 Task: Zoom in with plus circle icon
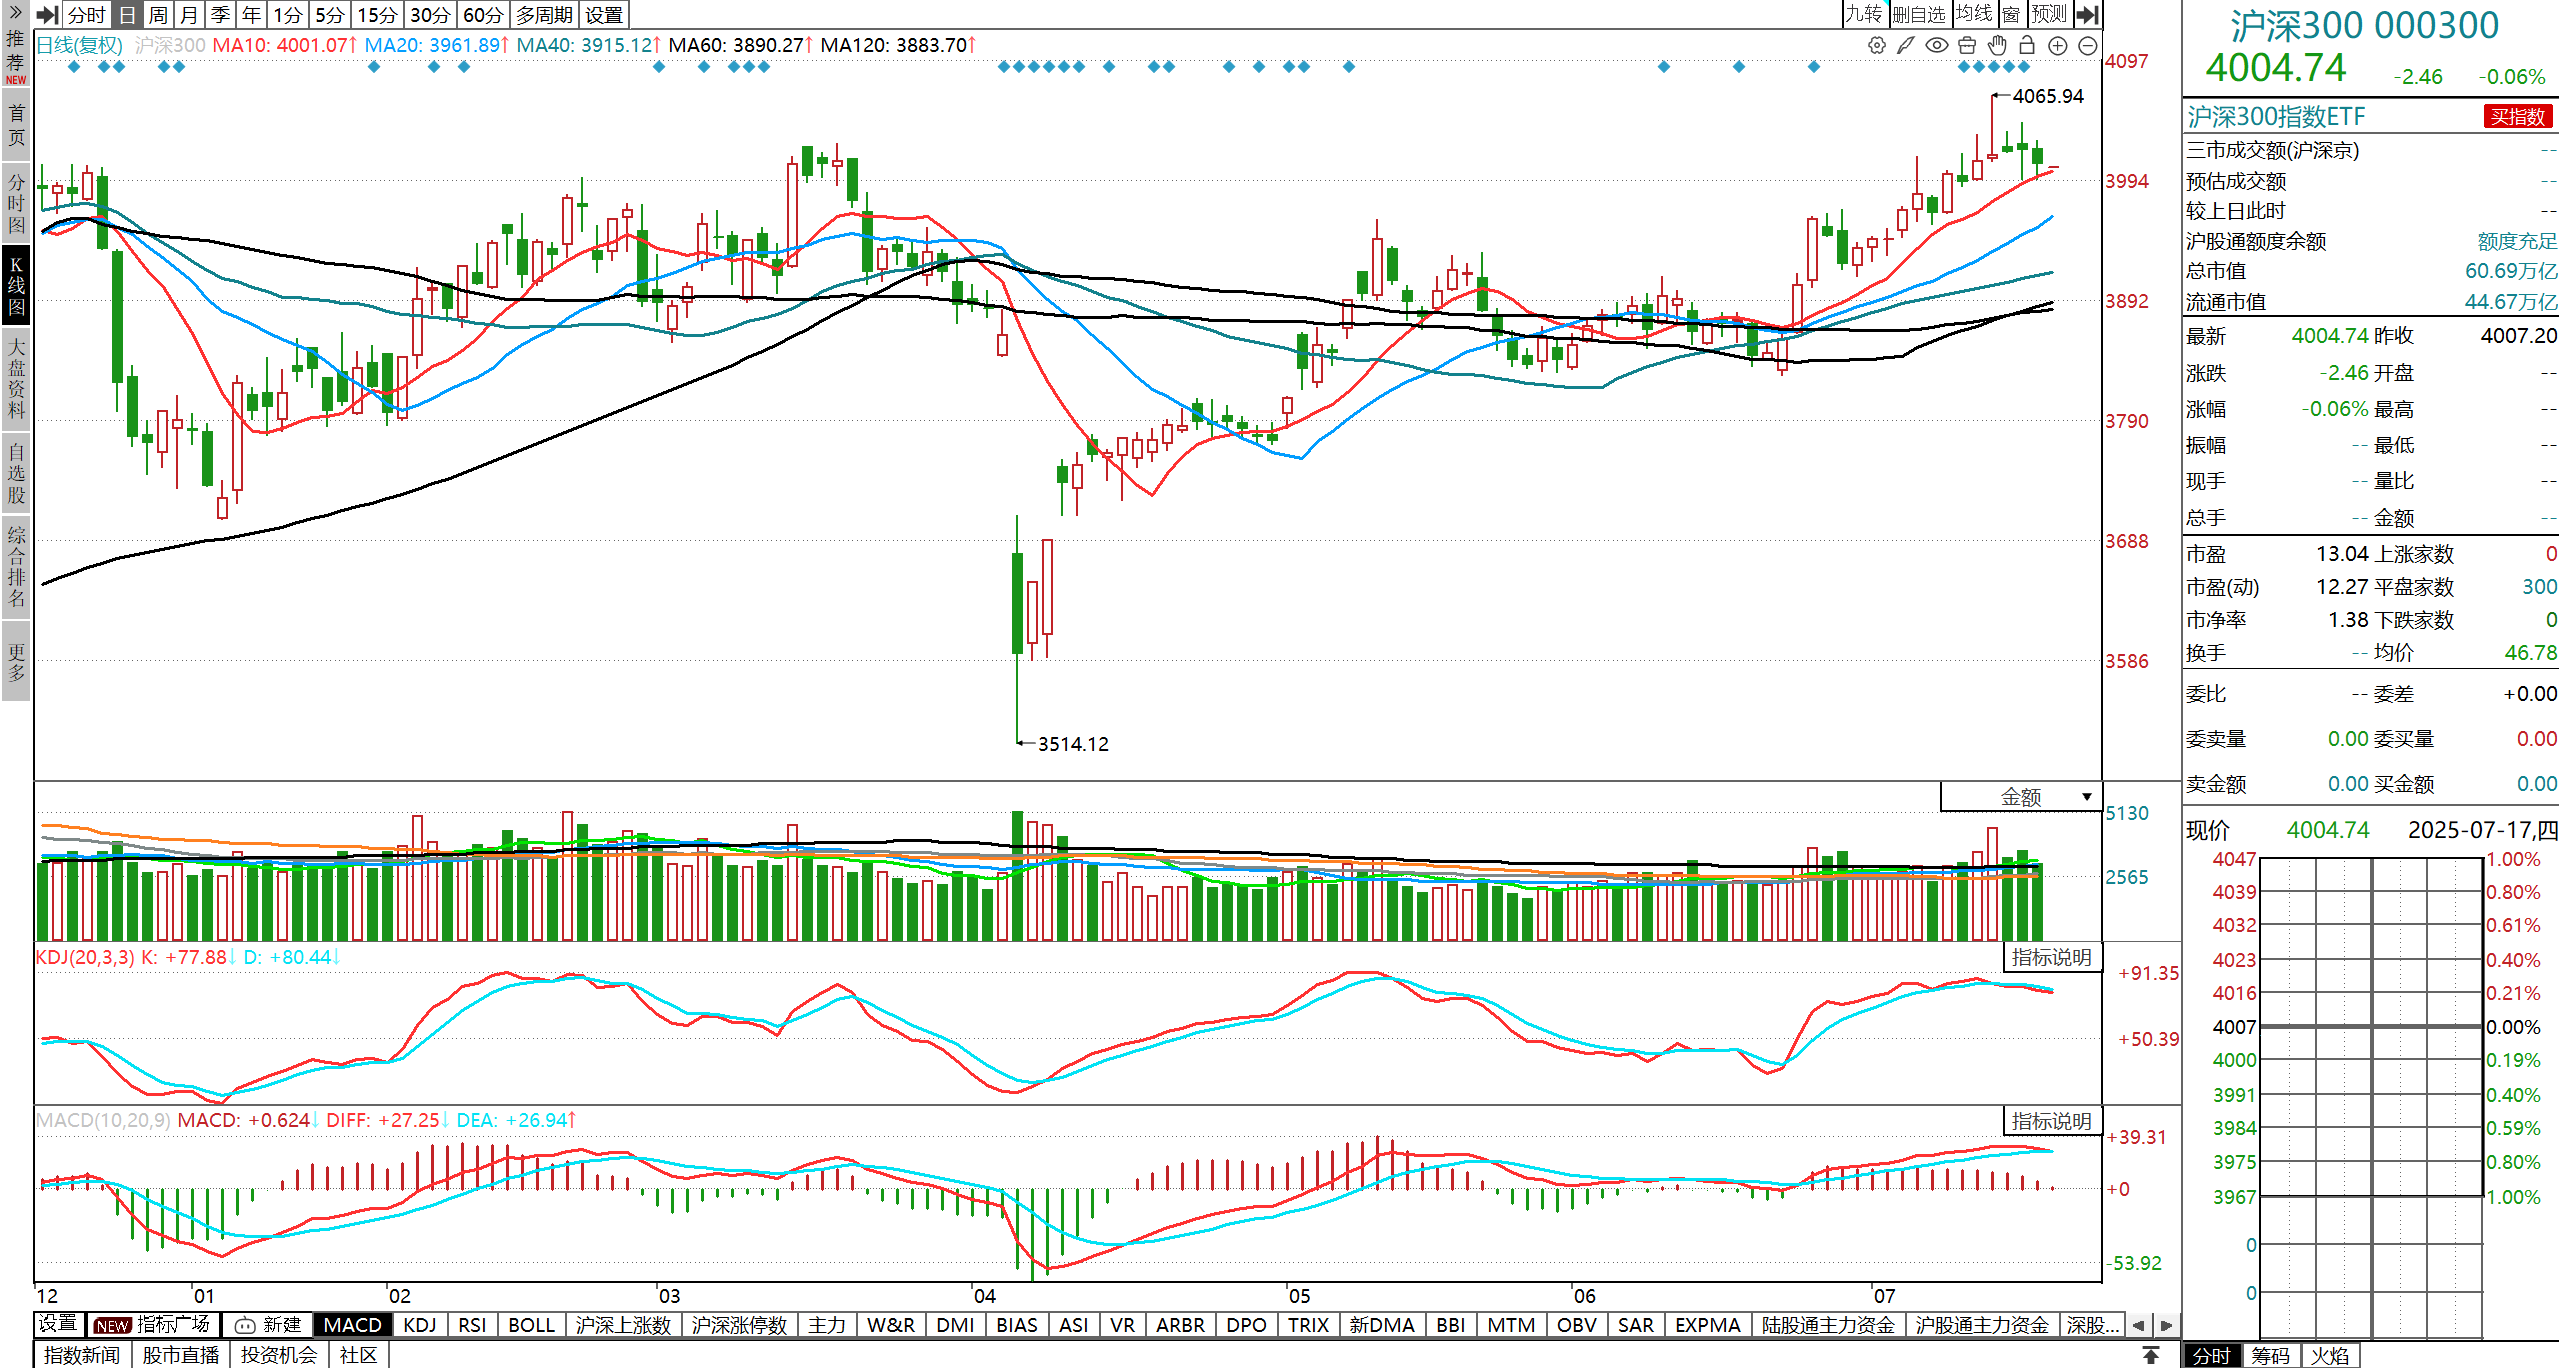(2058, 45)
